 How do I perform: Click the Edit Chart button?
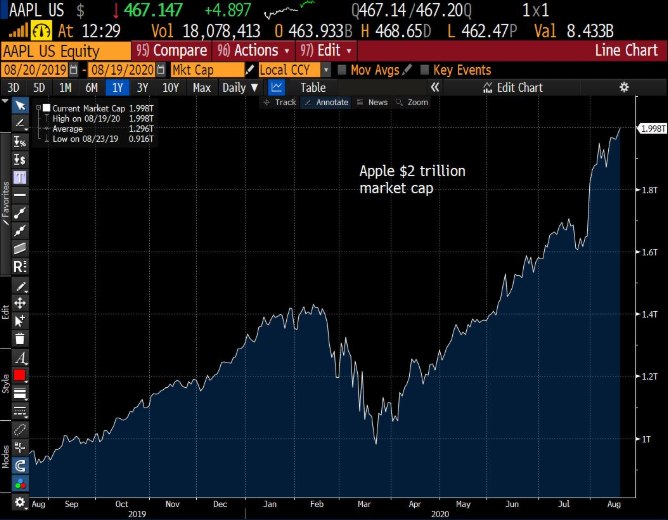pos(513,88)
